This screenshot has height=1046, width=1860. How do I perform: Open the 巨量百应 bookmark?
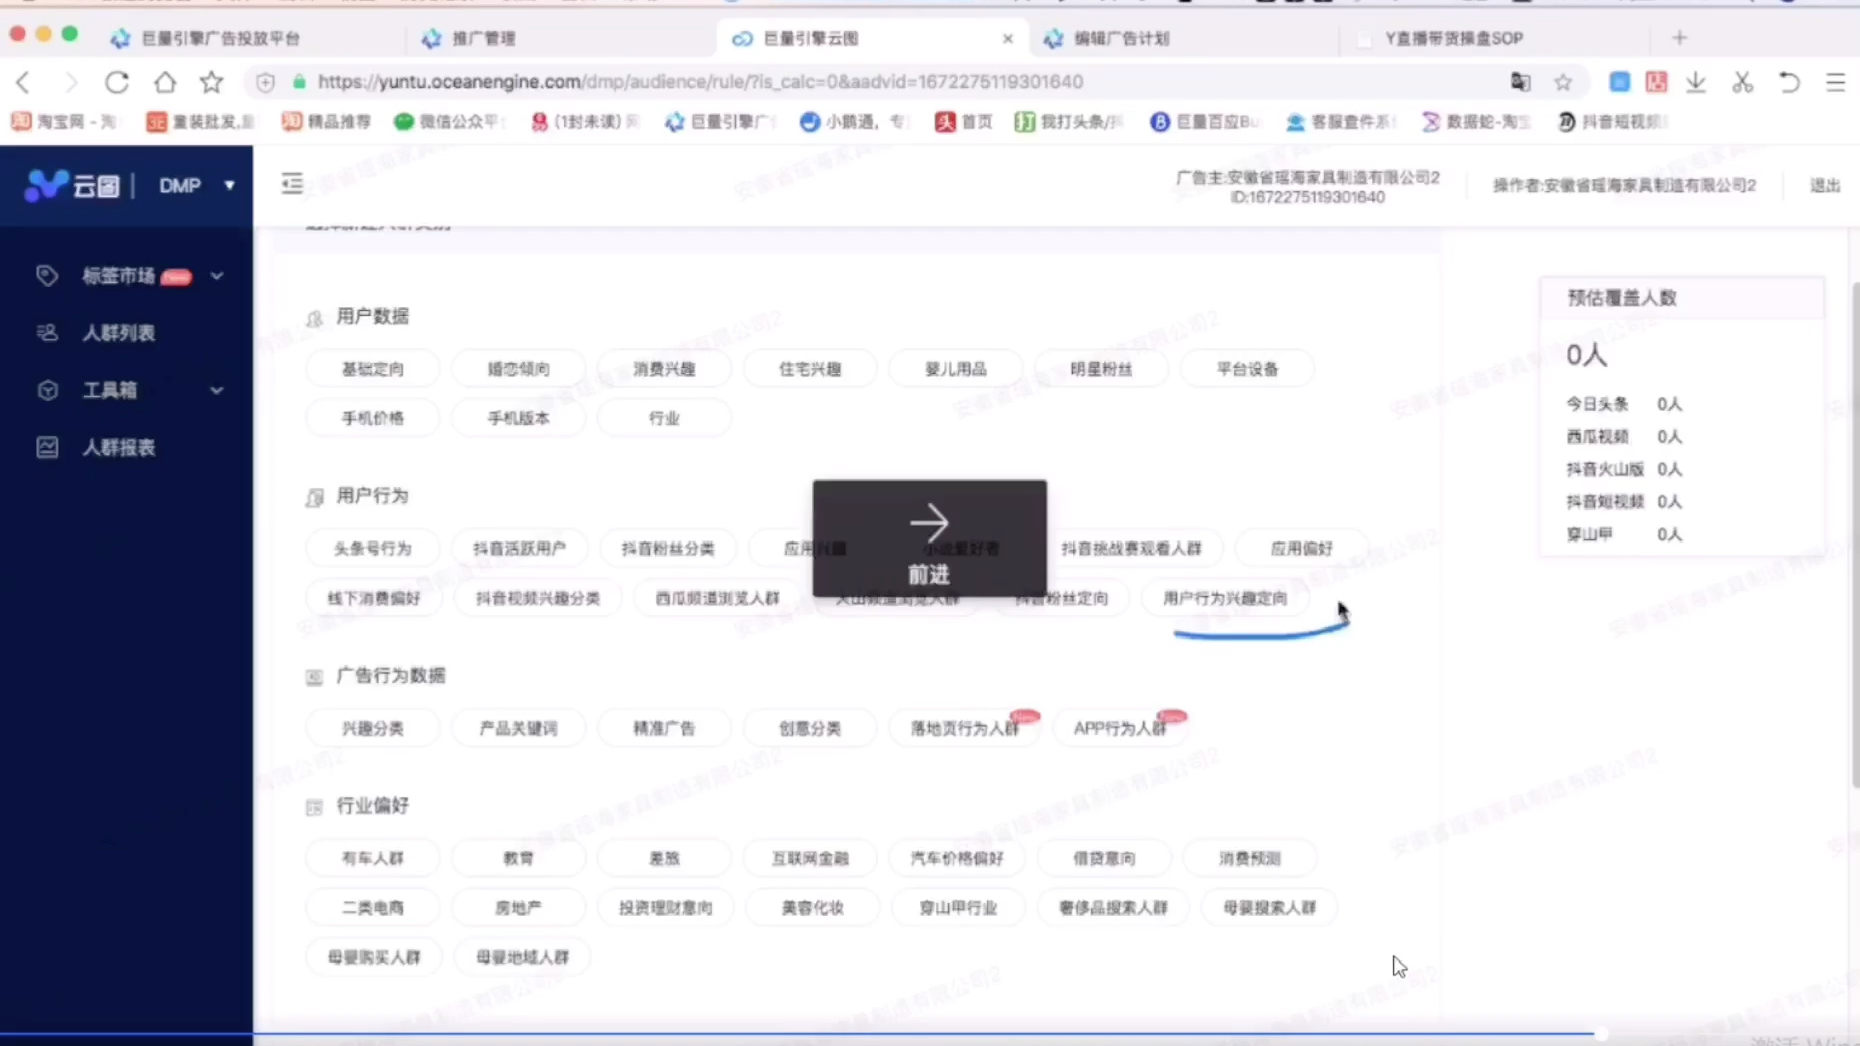[1205, 121]
